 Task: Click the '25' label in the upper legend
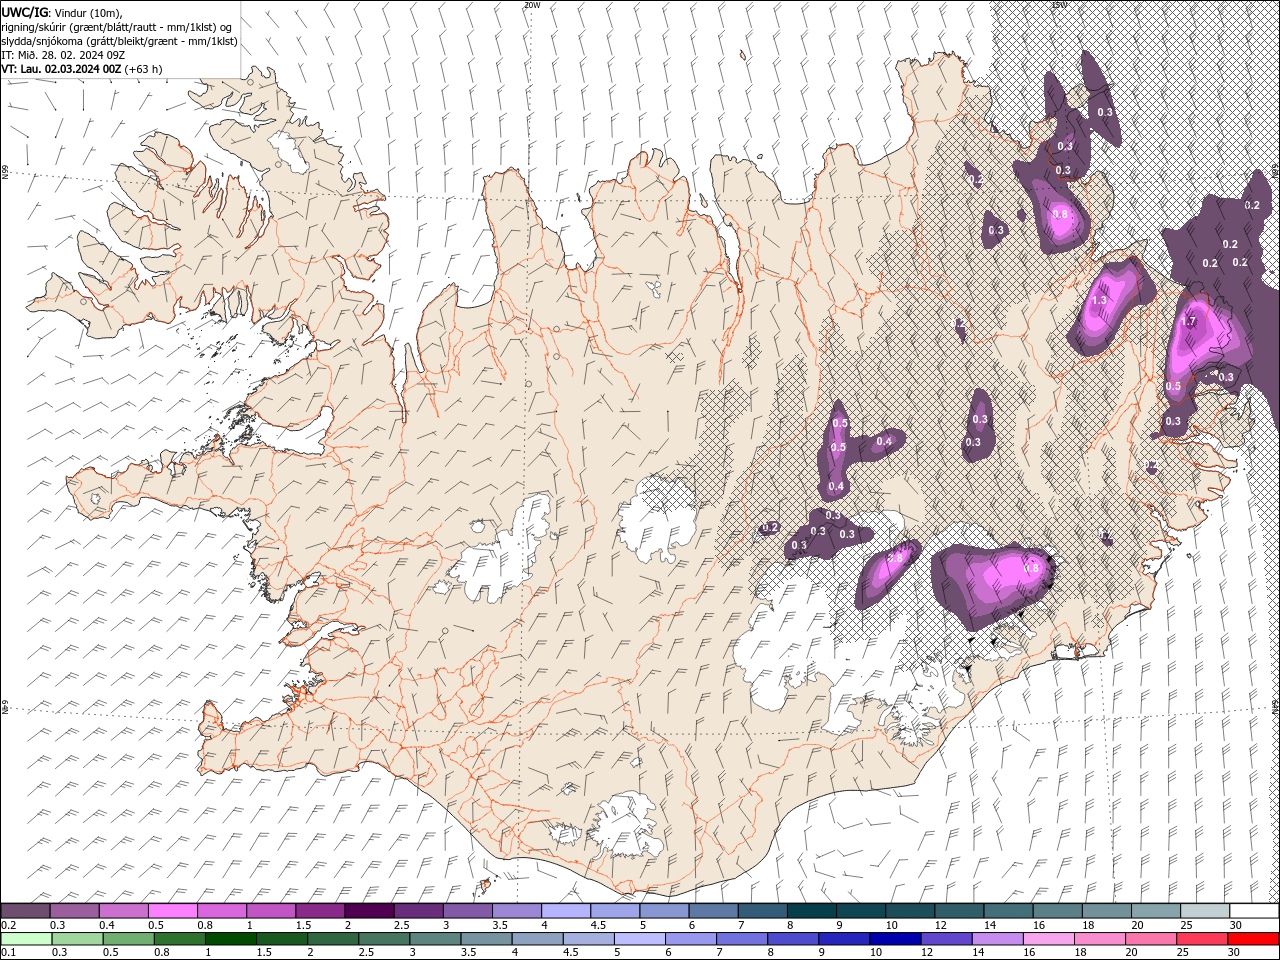click(1187, 925)
